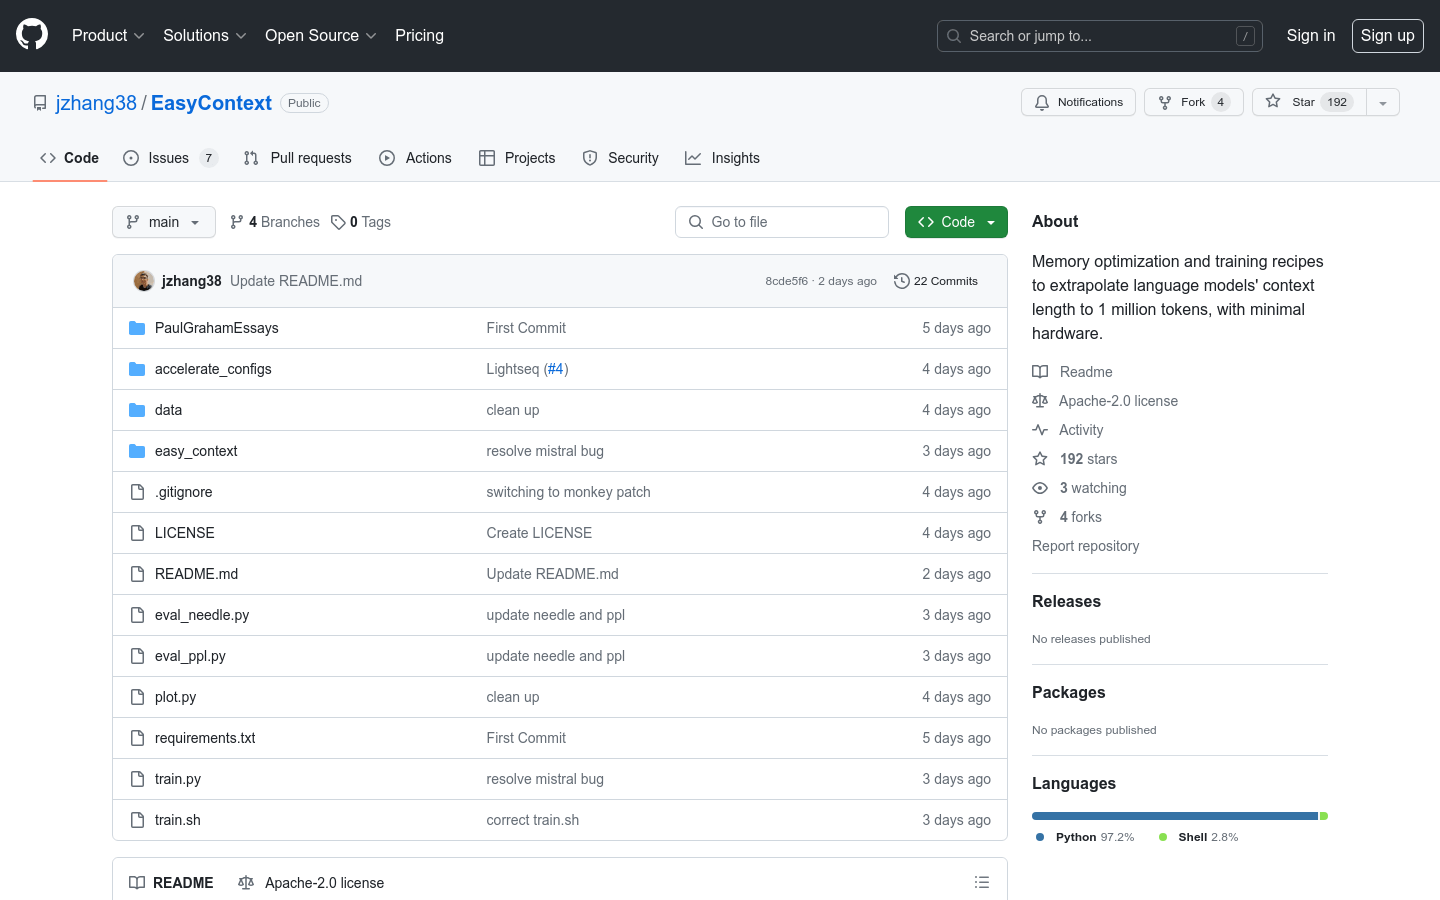
Task: Click the Go to file search field
Action: [x=782, y=222]
